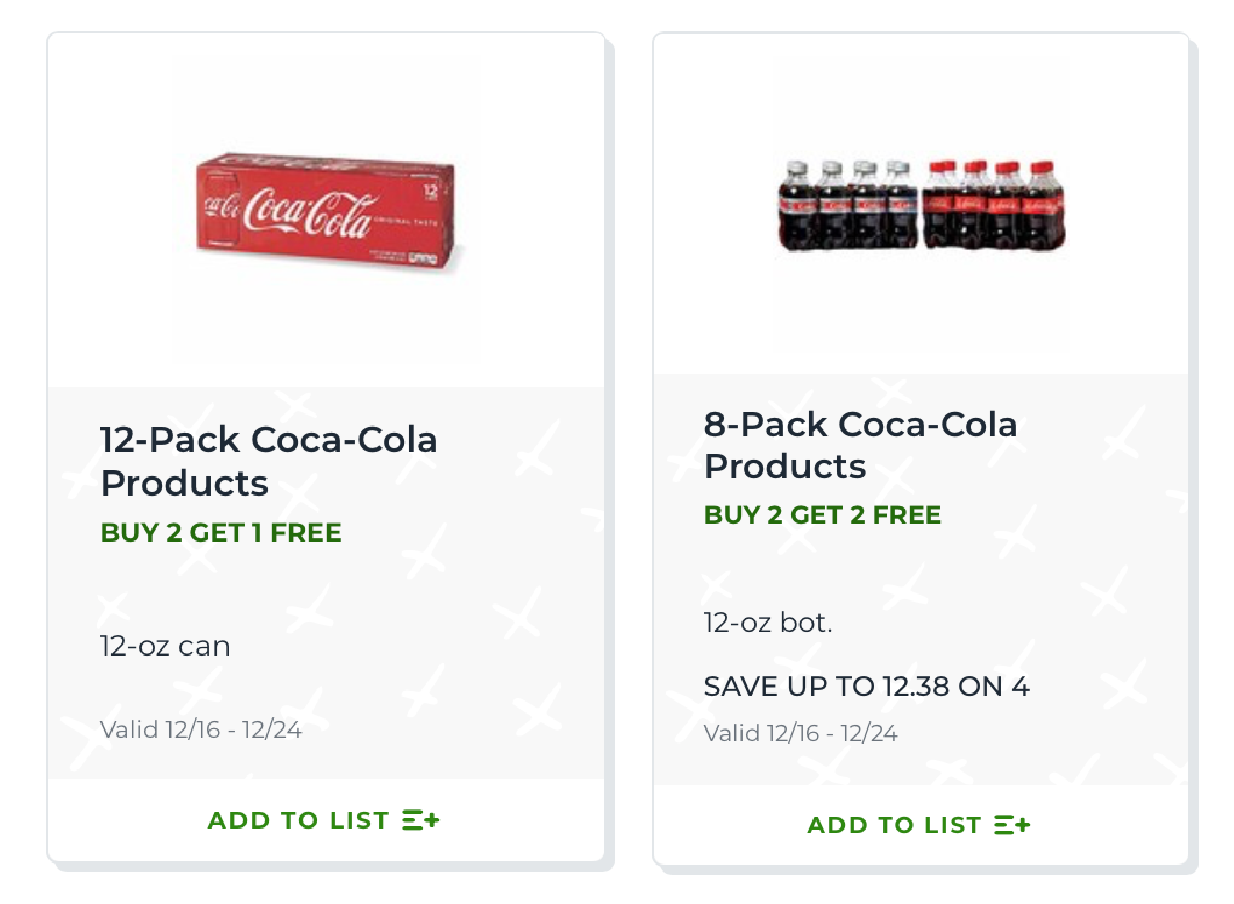Click the 12-Pack Coca-Cola Products title

269,461
